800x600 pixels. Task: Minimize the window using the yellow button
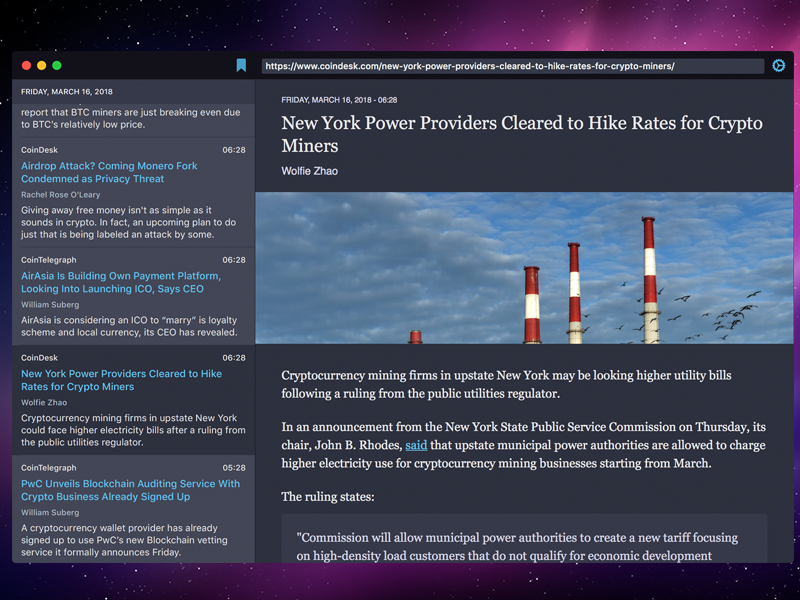(42, 65)
